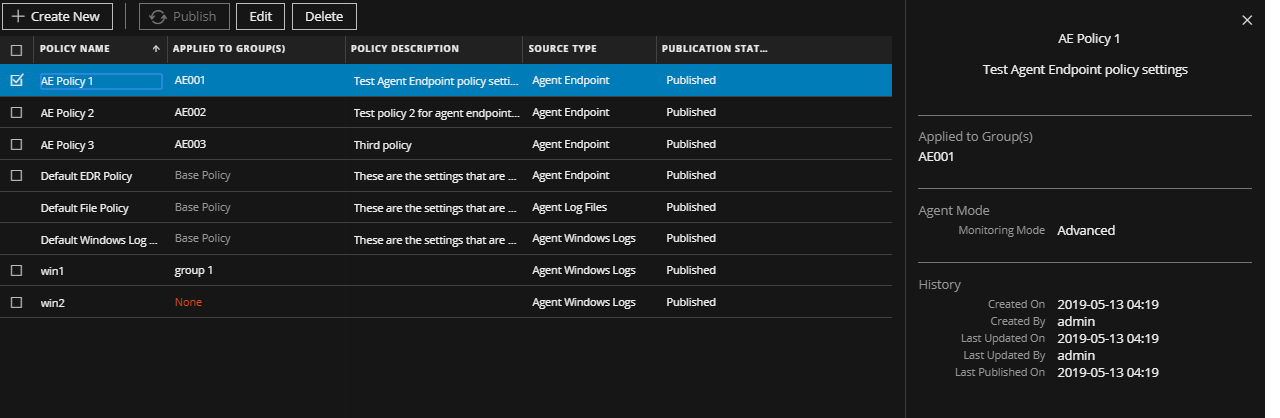Select the Default File Policy name
Viewport: 1280px width, 418px height.
pyautogui.click(x=84, y=208)
